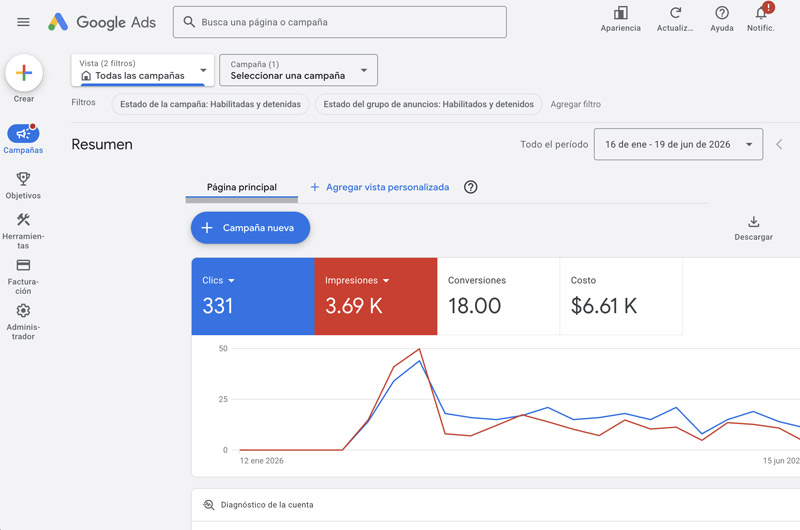Click the Campaña nueva button
This screenshot has height=530, width=800.
[251, 228]
